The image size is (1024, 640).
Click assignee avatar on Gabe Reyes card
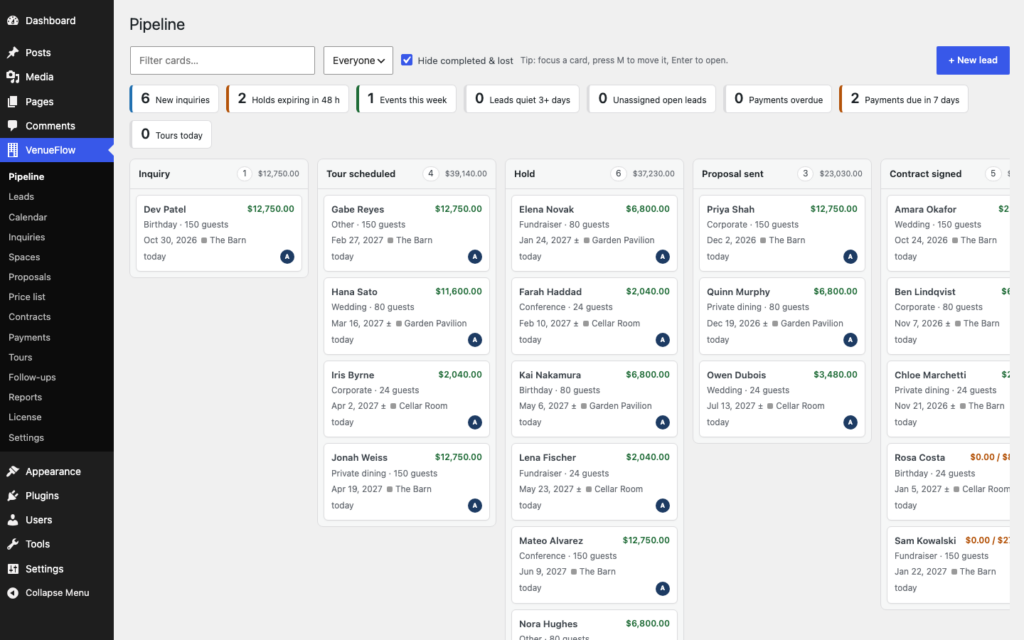[x=475, y=257]
